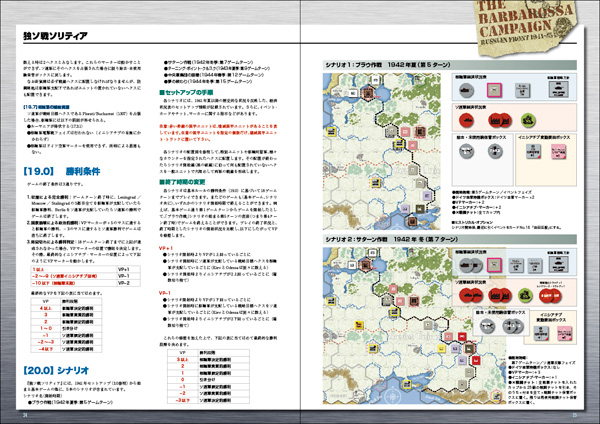The height and width of the screenshot is (424, 600).
Task: Click the サターン作戦(1942年冬季) bullet in the scenario list
Action: click(209, 62)
